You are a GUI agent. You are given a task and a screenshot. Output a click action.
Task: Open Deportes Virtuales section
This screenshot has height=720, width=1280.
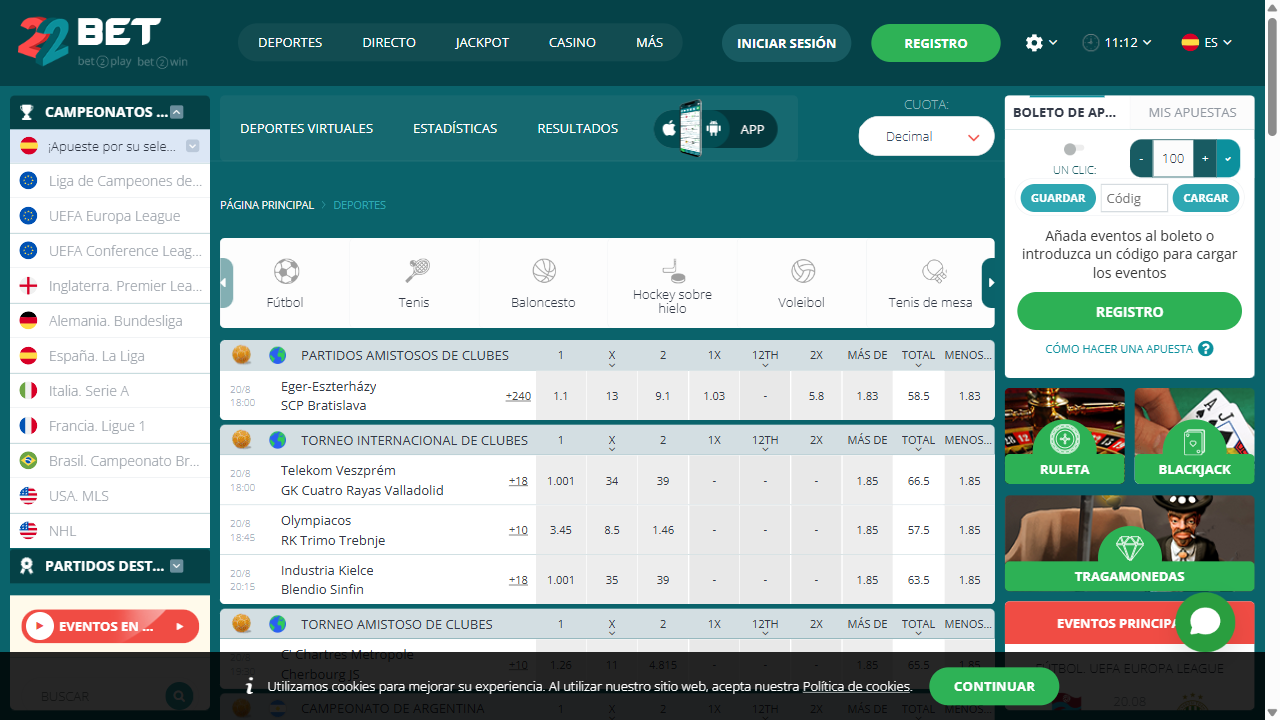click(x=307, y=128)
